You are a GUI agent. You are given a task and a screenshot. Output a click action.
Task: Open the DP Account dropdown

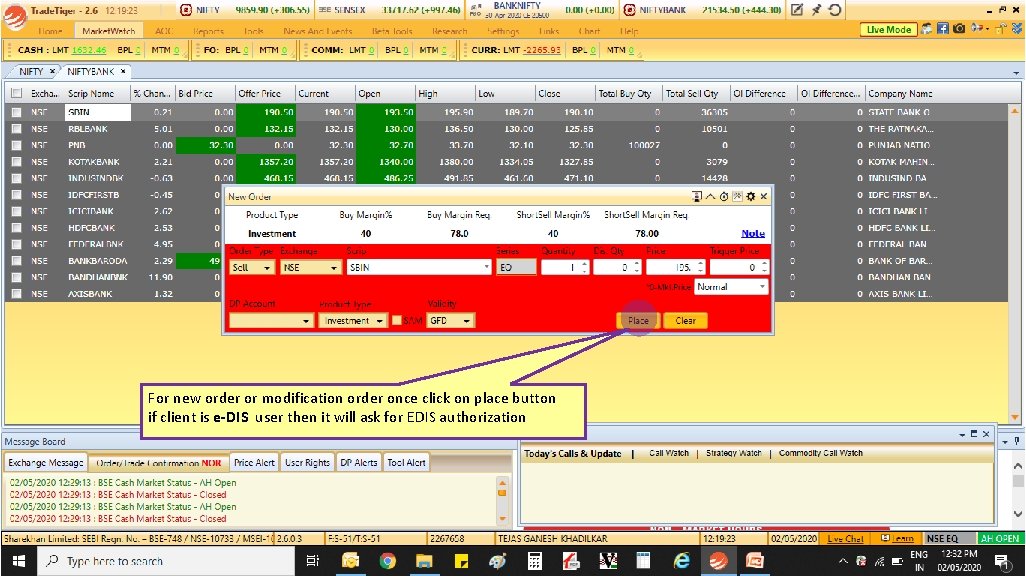tap(271, 321)
